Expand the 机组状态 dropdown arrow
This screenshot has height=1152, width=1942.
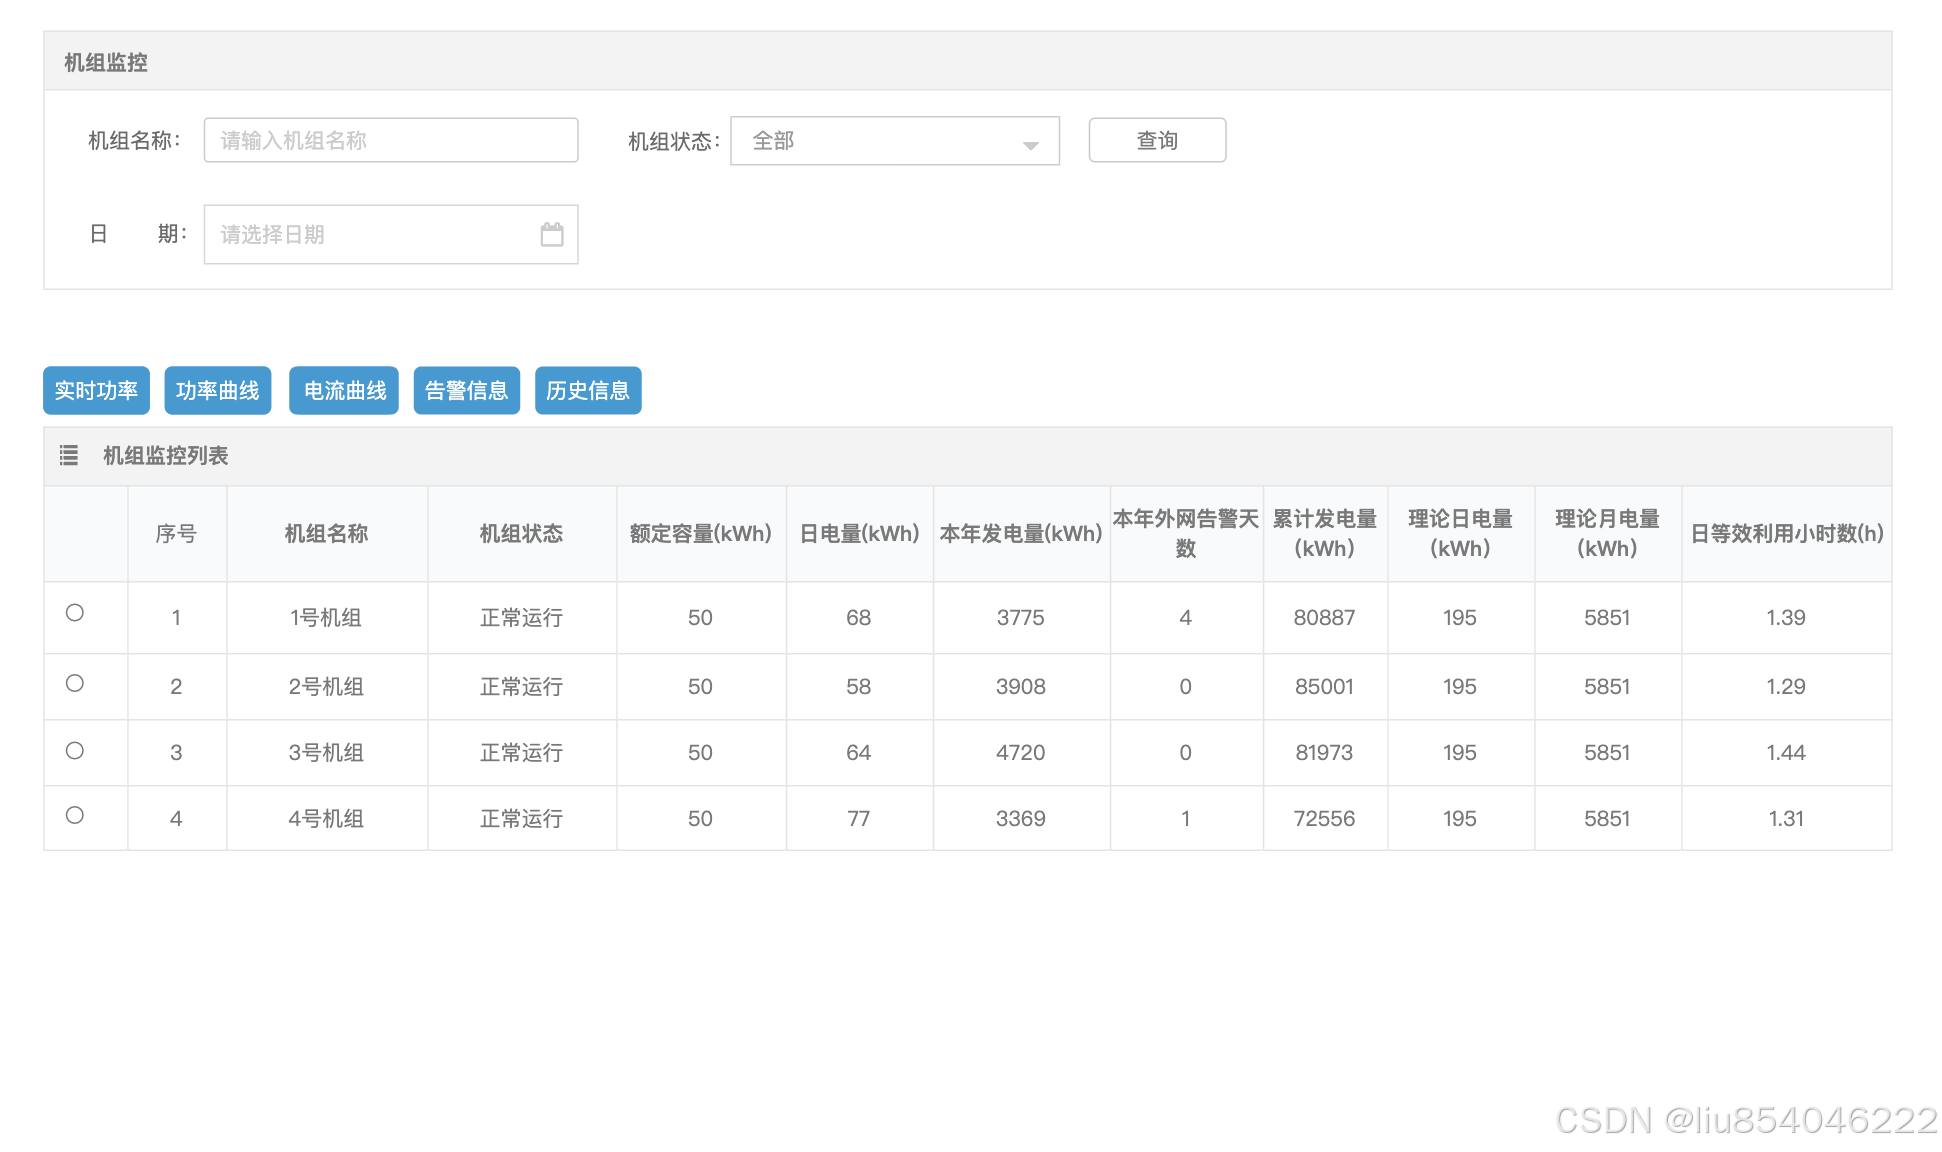coord(1030,144)
